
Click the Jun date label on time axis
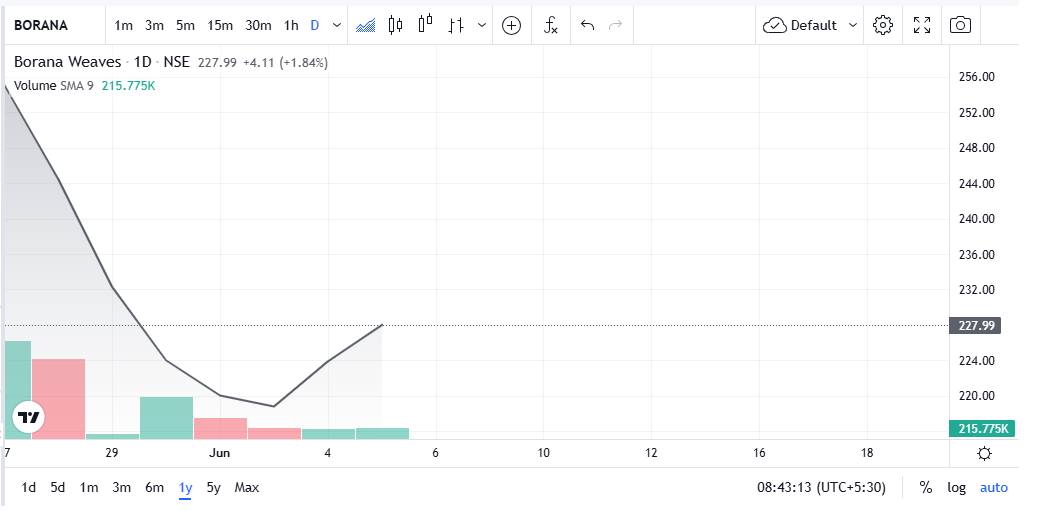[220, 453]
